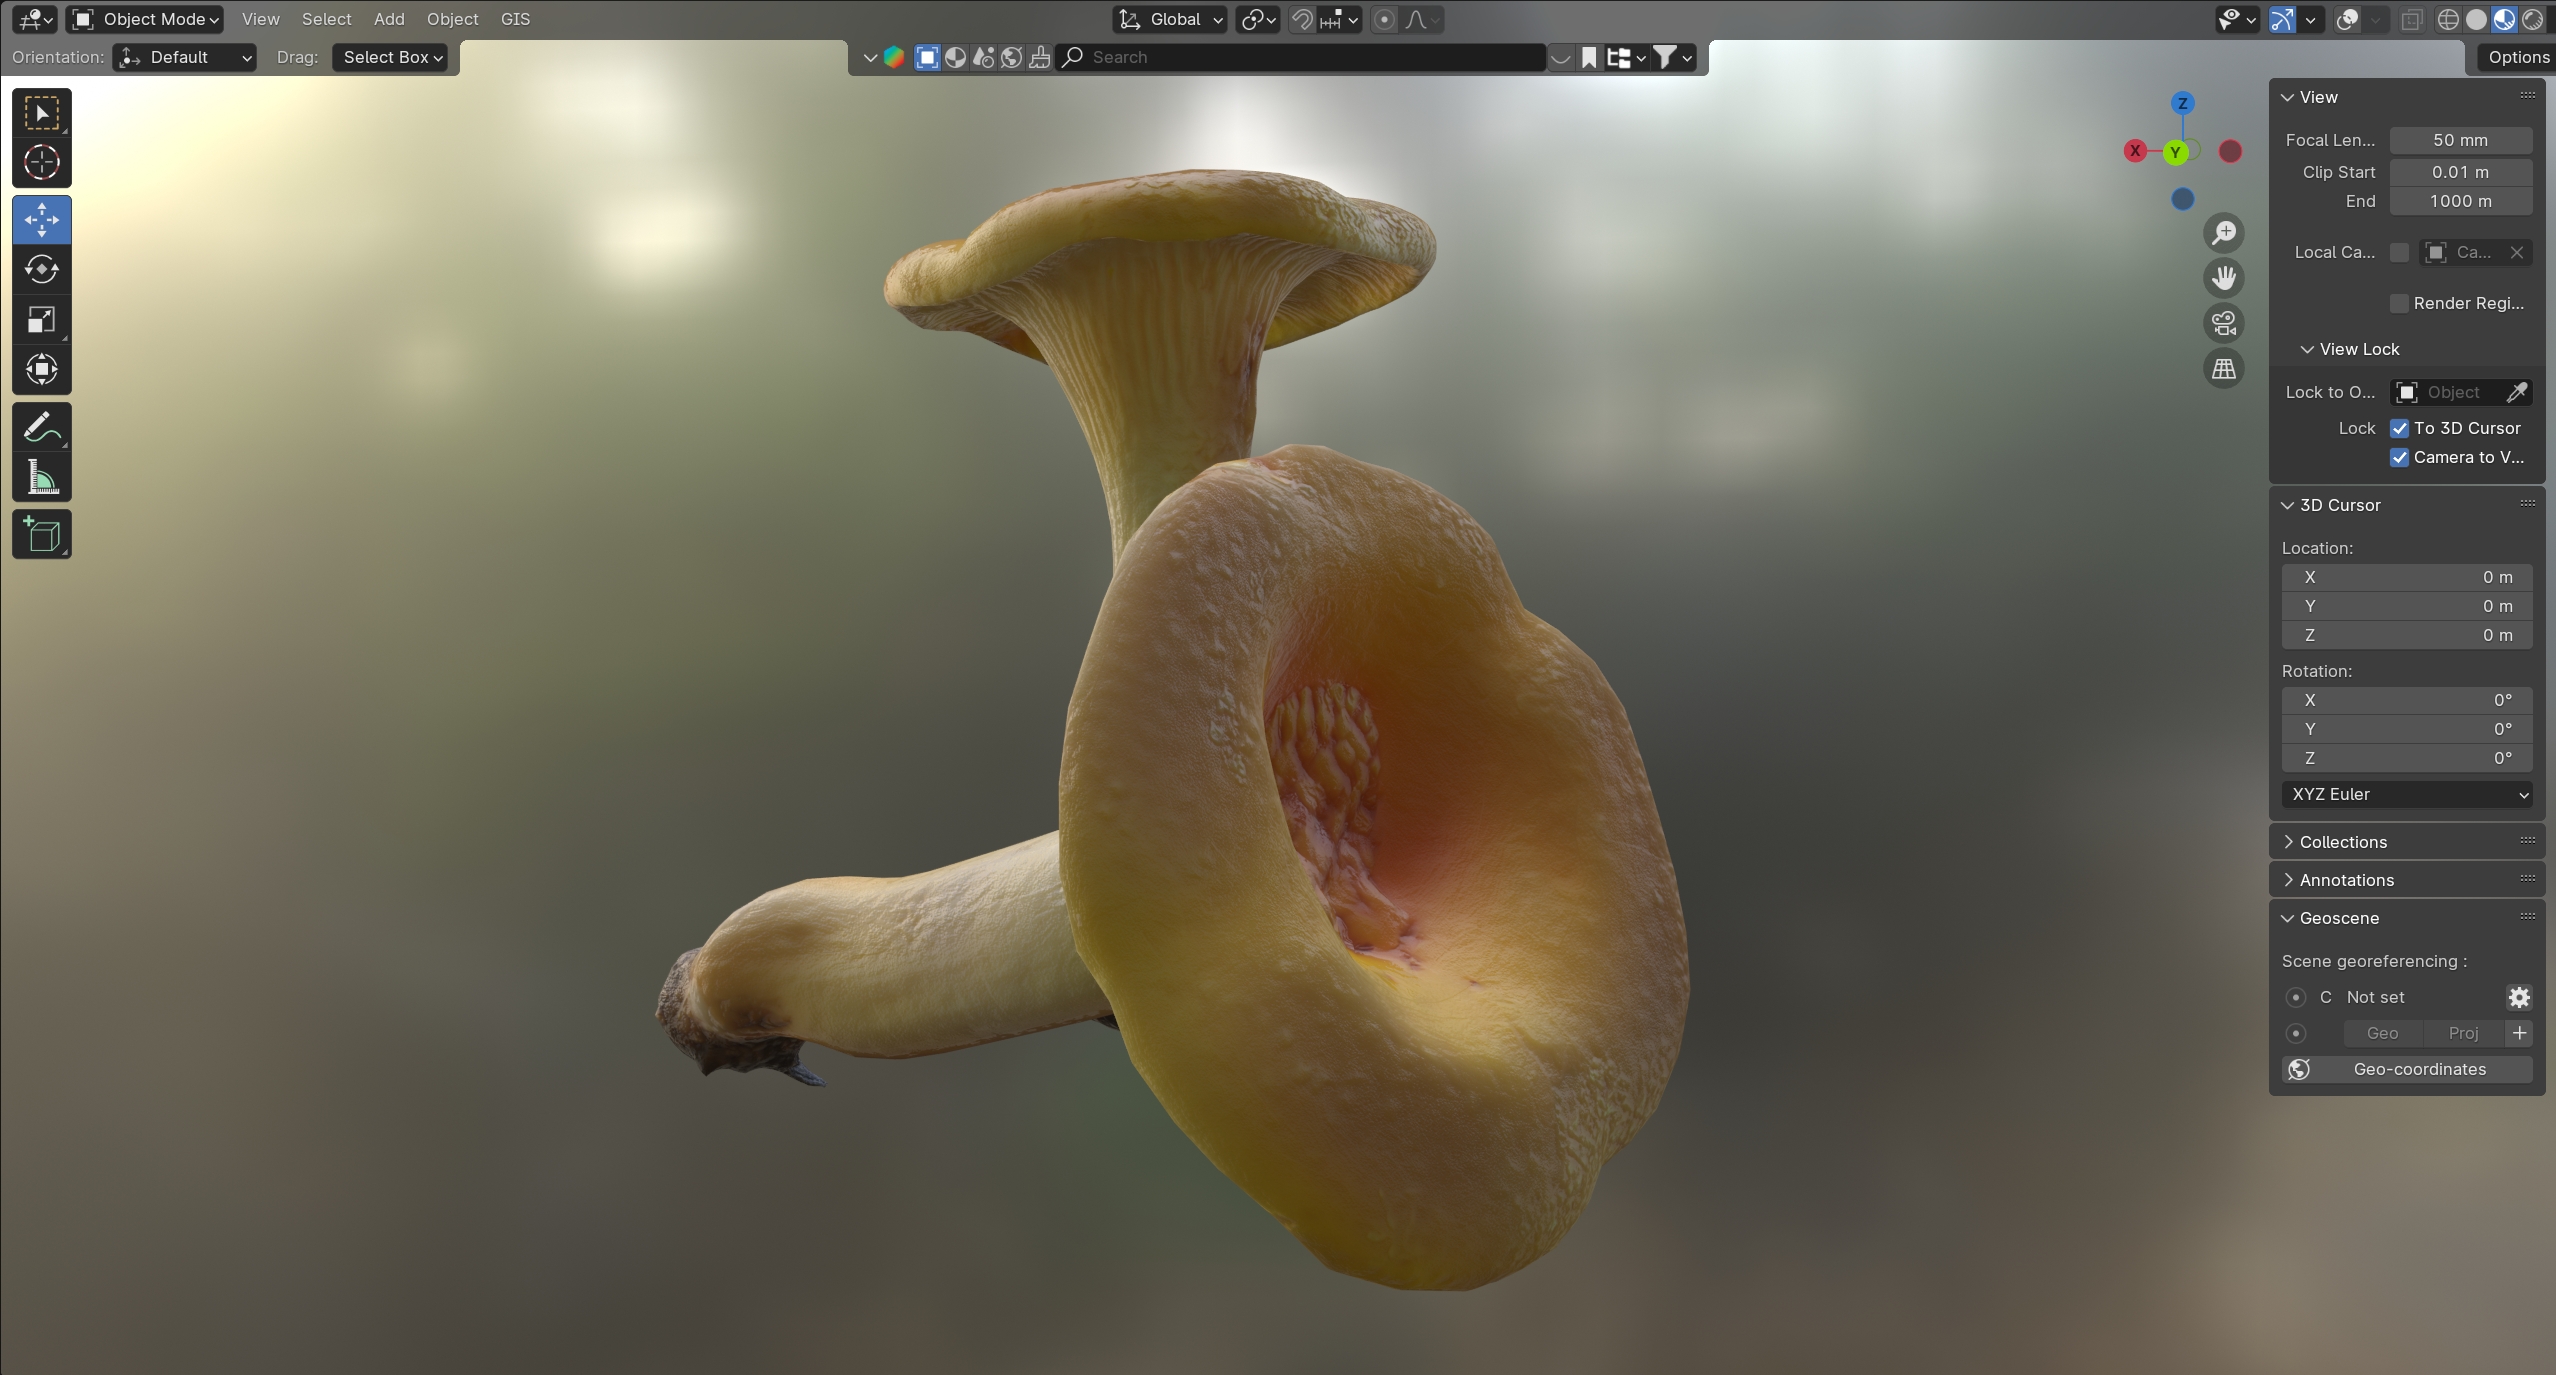Open the Add menu

tap(389, 19)
